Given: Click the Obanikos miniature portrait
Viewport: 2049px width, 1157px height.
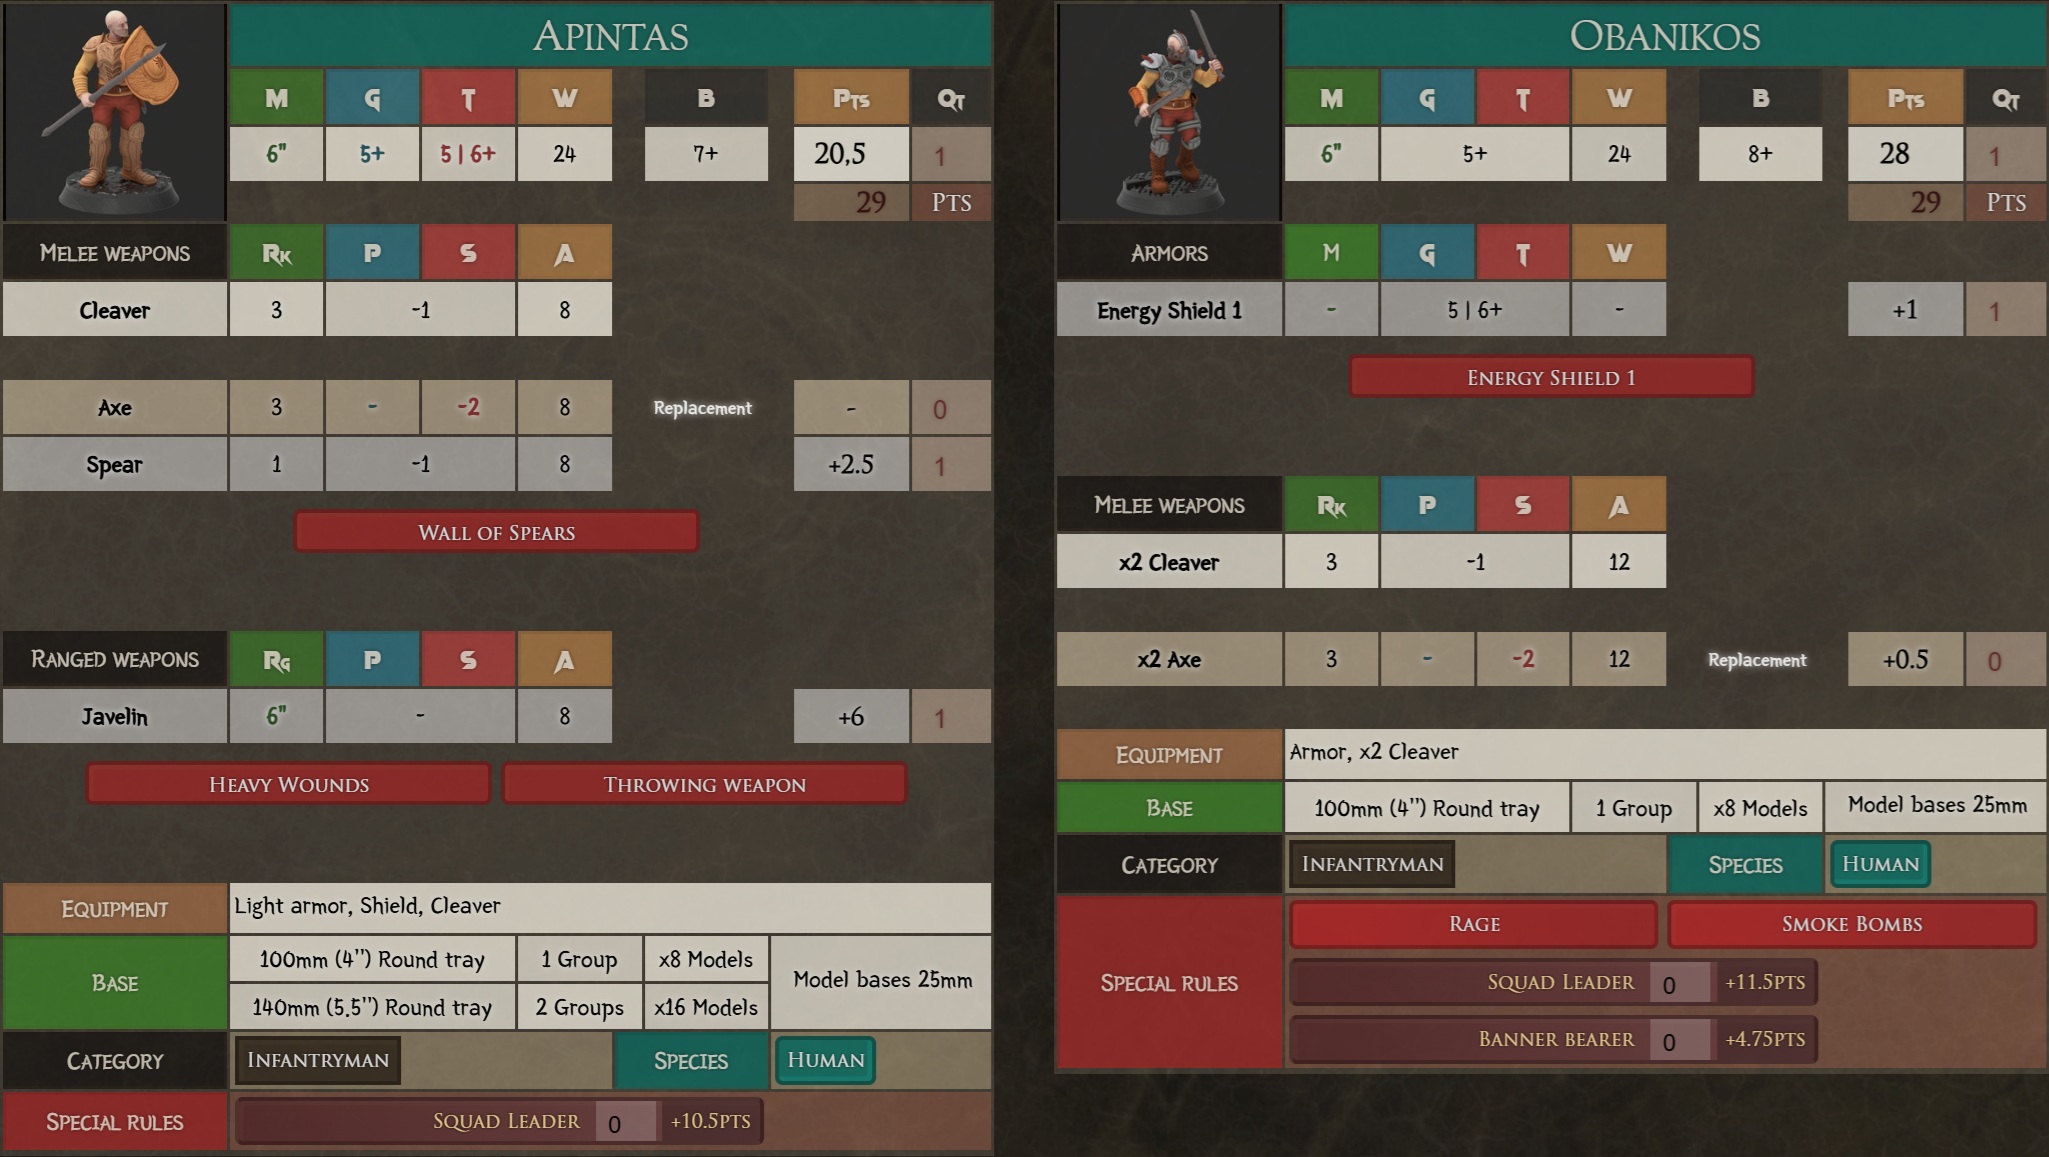Looking at the screenshot, I should (x=1169, y=111).
